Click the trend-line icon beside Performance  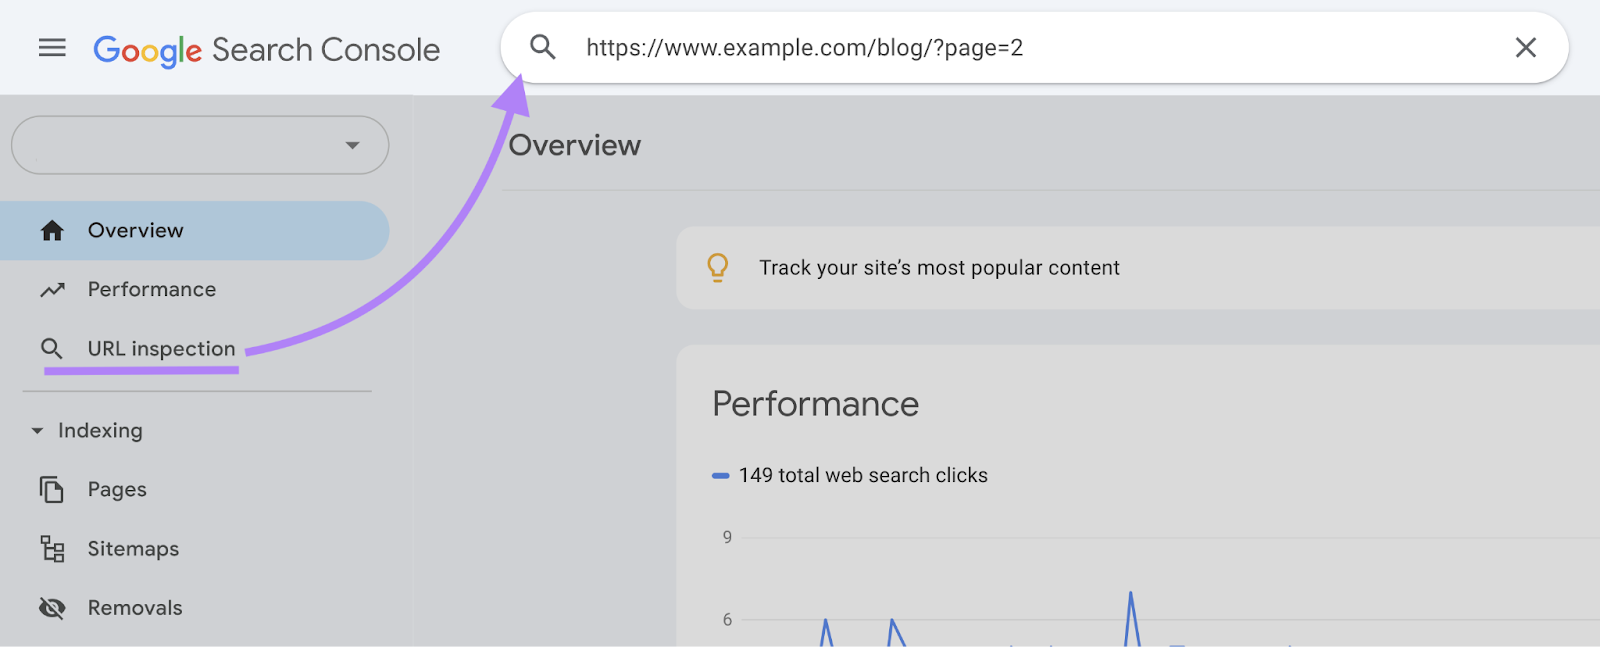[51, 289]
